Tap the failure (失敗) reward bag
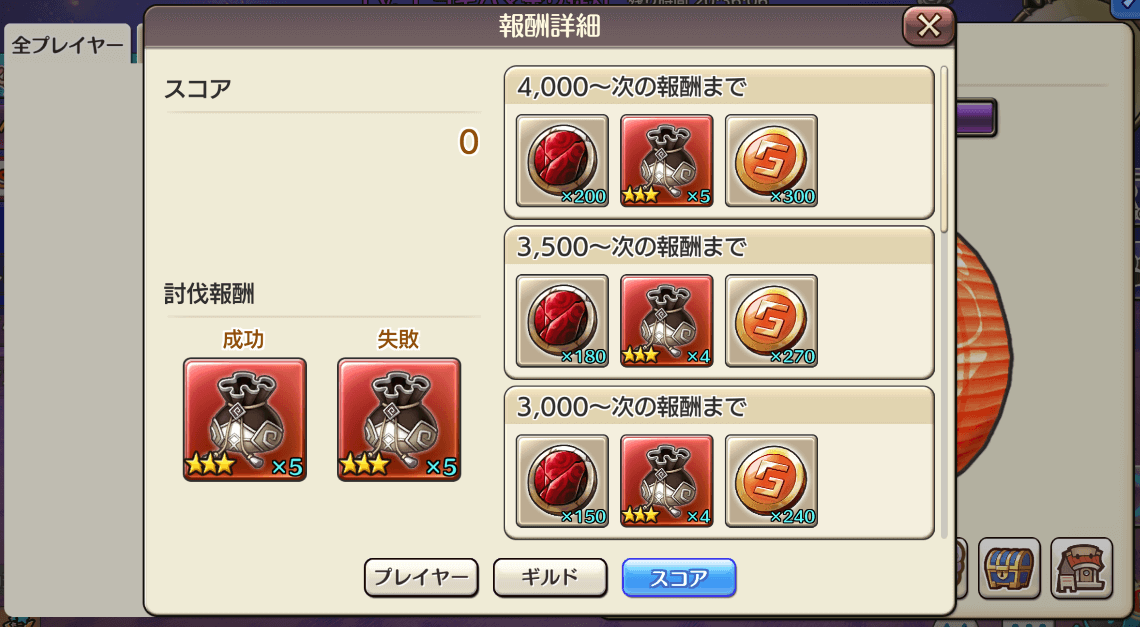The width and height of the screenshot is (1140, 627). coord(398,420)
